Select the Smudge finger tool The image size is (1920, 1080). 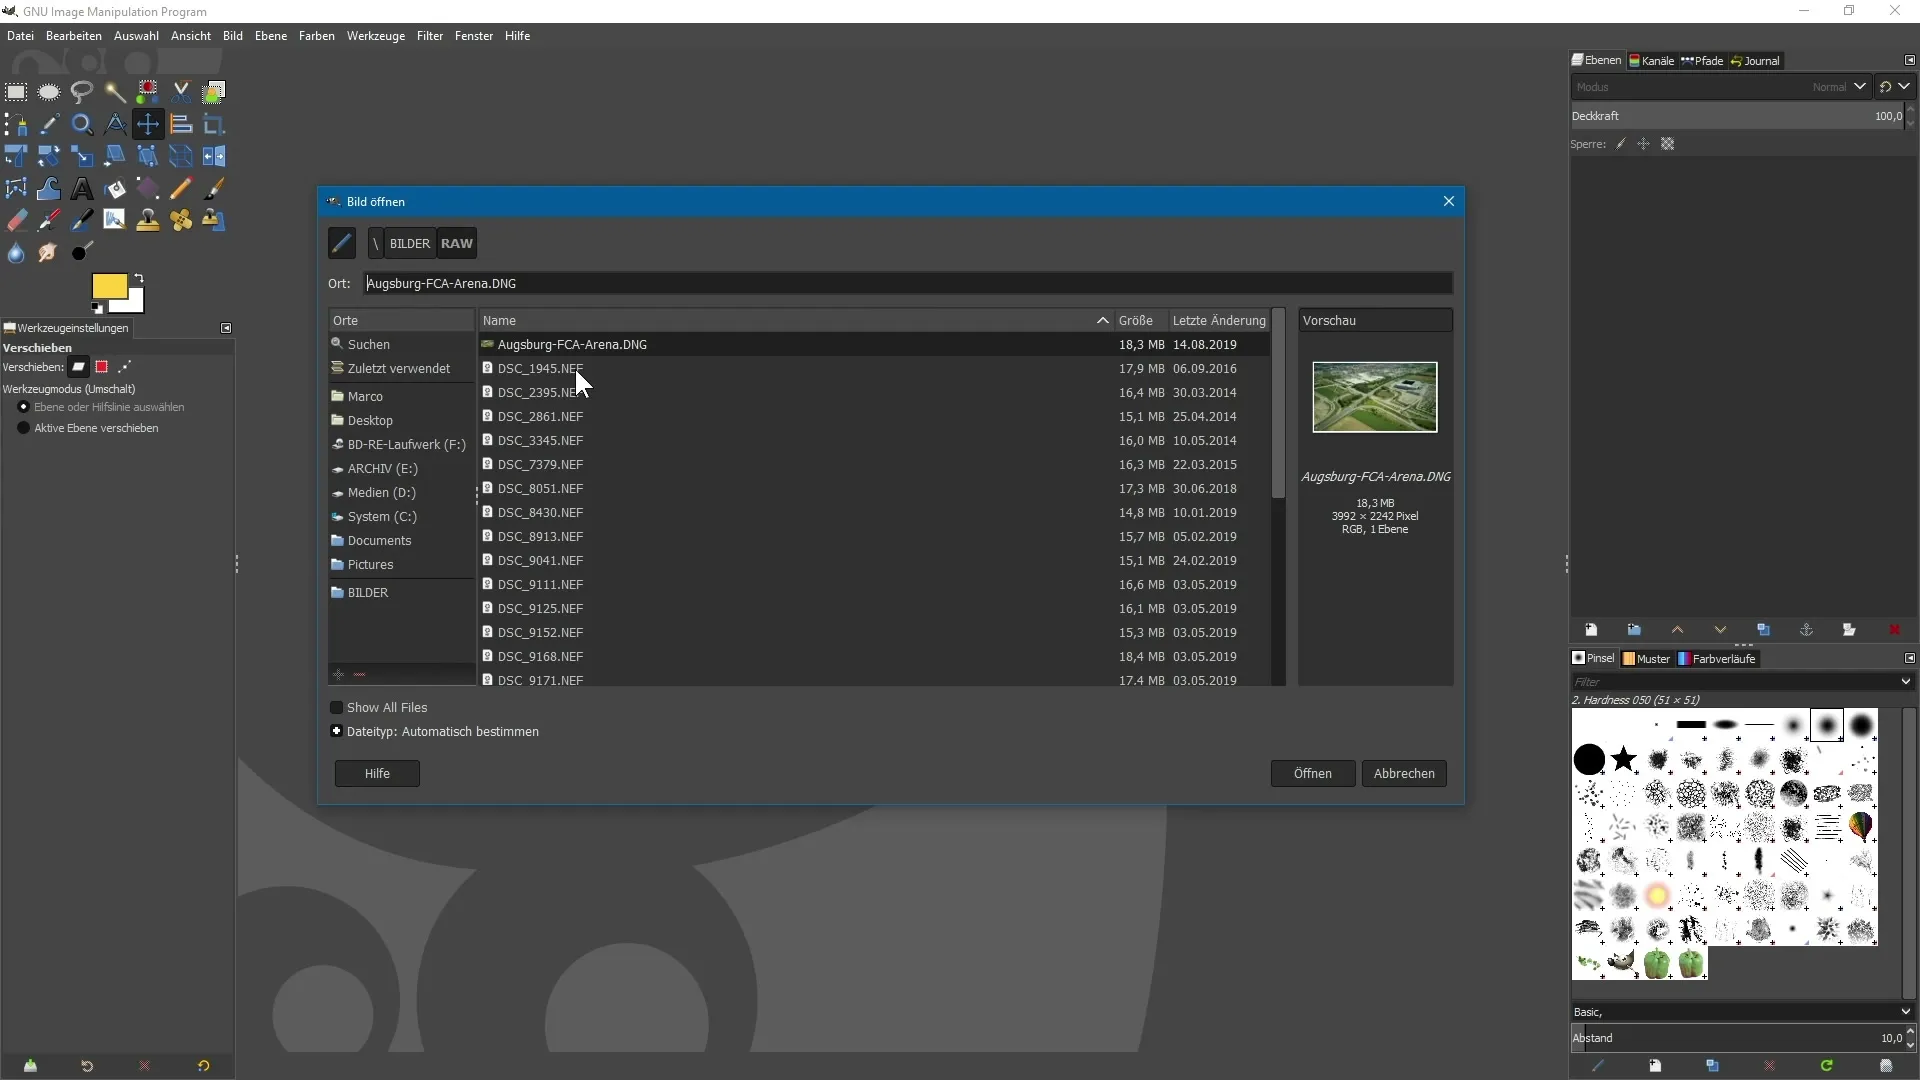click(x=49, y=252)
